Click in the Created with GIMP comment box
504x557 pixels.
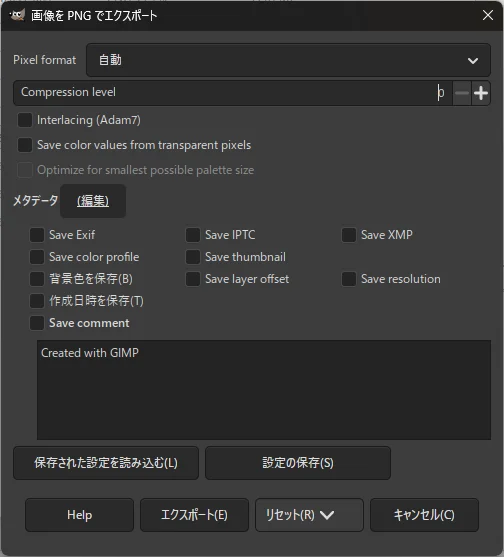pyautogui.click(x=264, y=390)
